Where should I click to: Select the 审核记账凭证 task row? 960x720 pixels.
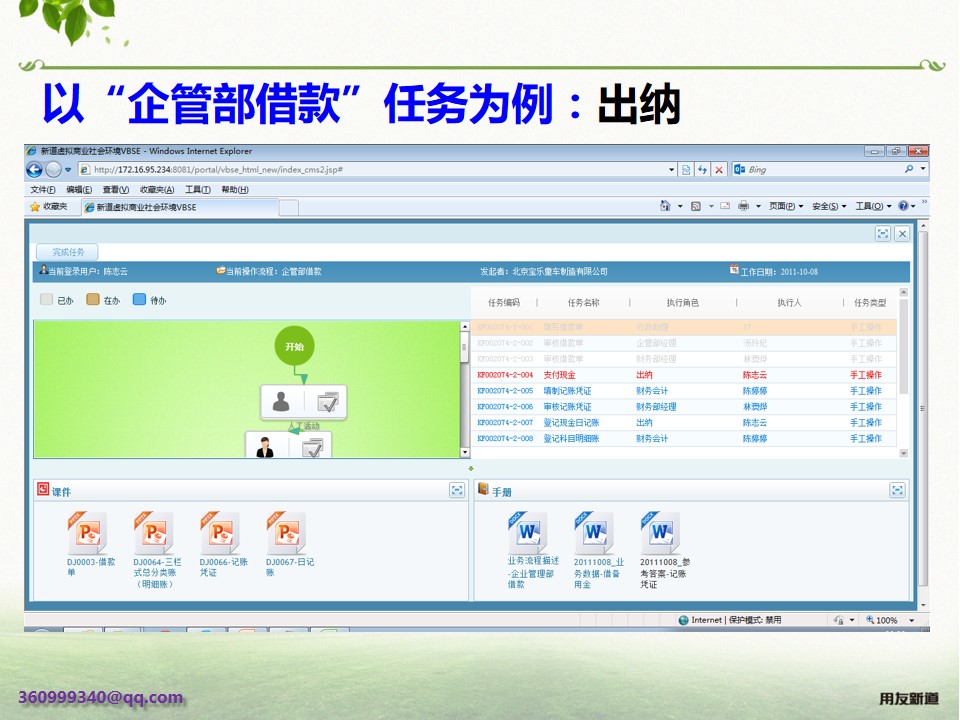point(685,407)
